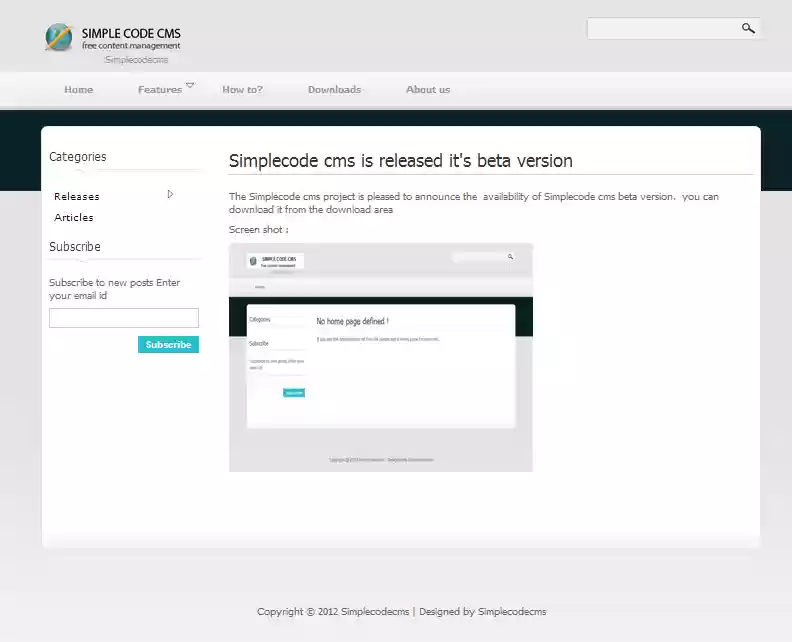Image resolution: width=792 pixels, height=642 pixels.
Task: Click the Subscribe button
Action: (x=168, y=344)
